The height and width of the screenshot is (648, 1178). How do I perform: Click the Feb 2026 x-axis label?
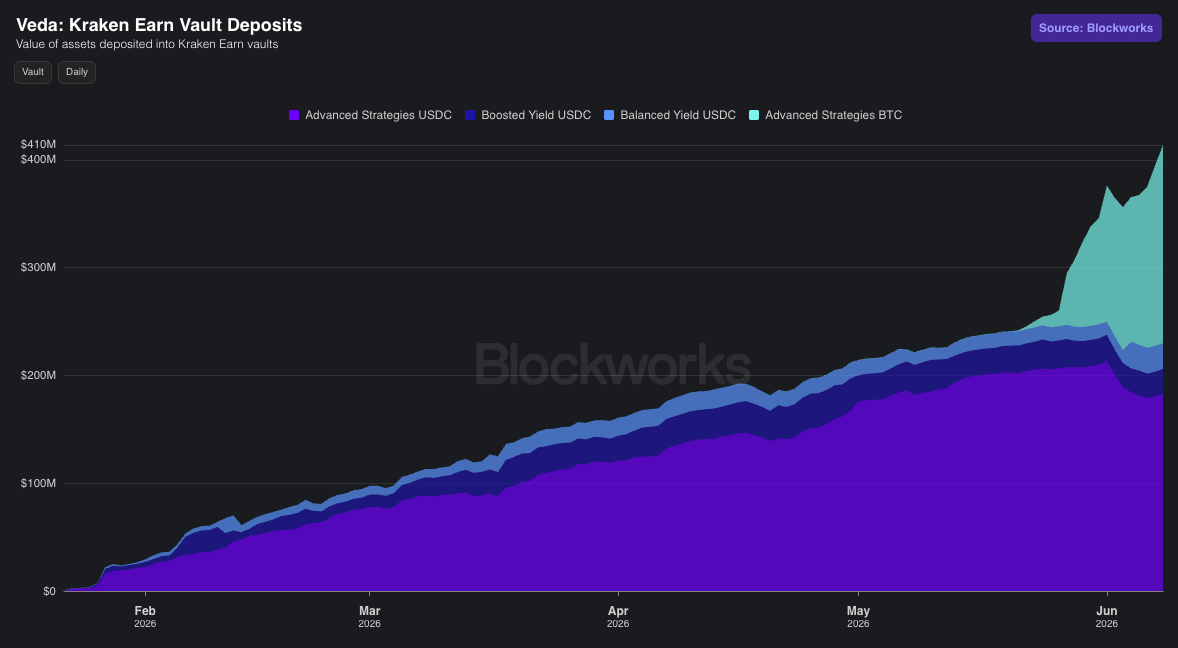tap(145, 617)
